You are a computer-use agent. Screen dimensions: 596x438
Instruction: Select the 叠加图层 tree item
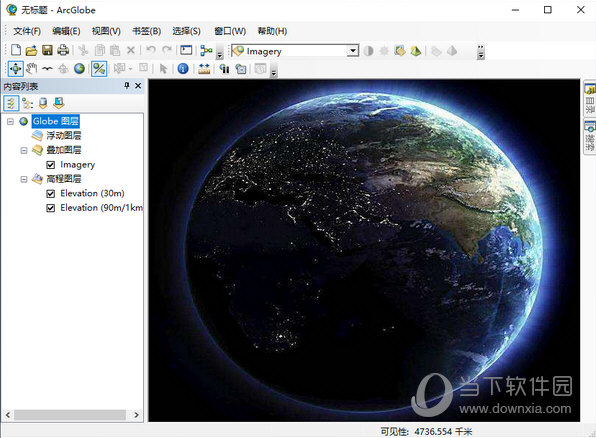point(63,150)
